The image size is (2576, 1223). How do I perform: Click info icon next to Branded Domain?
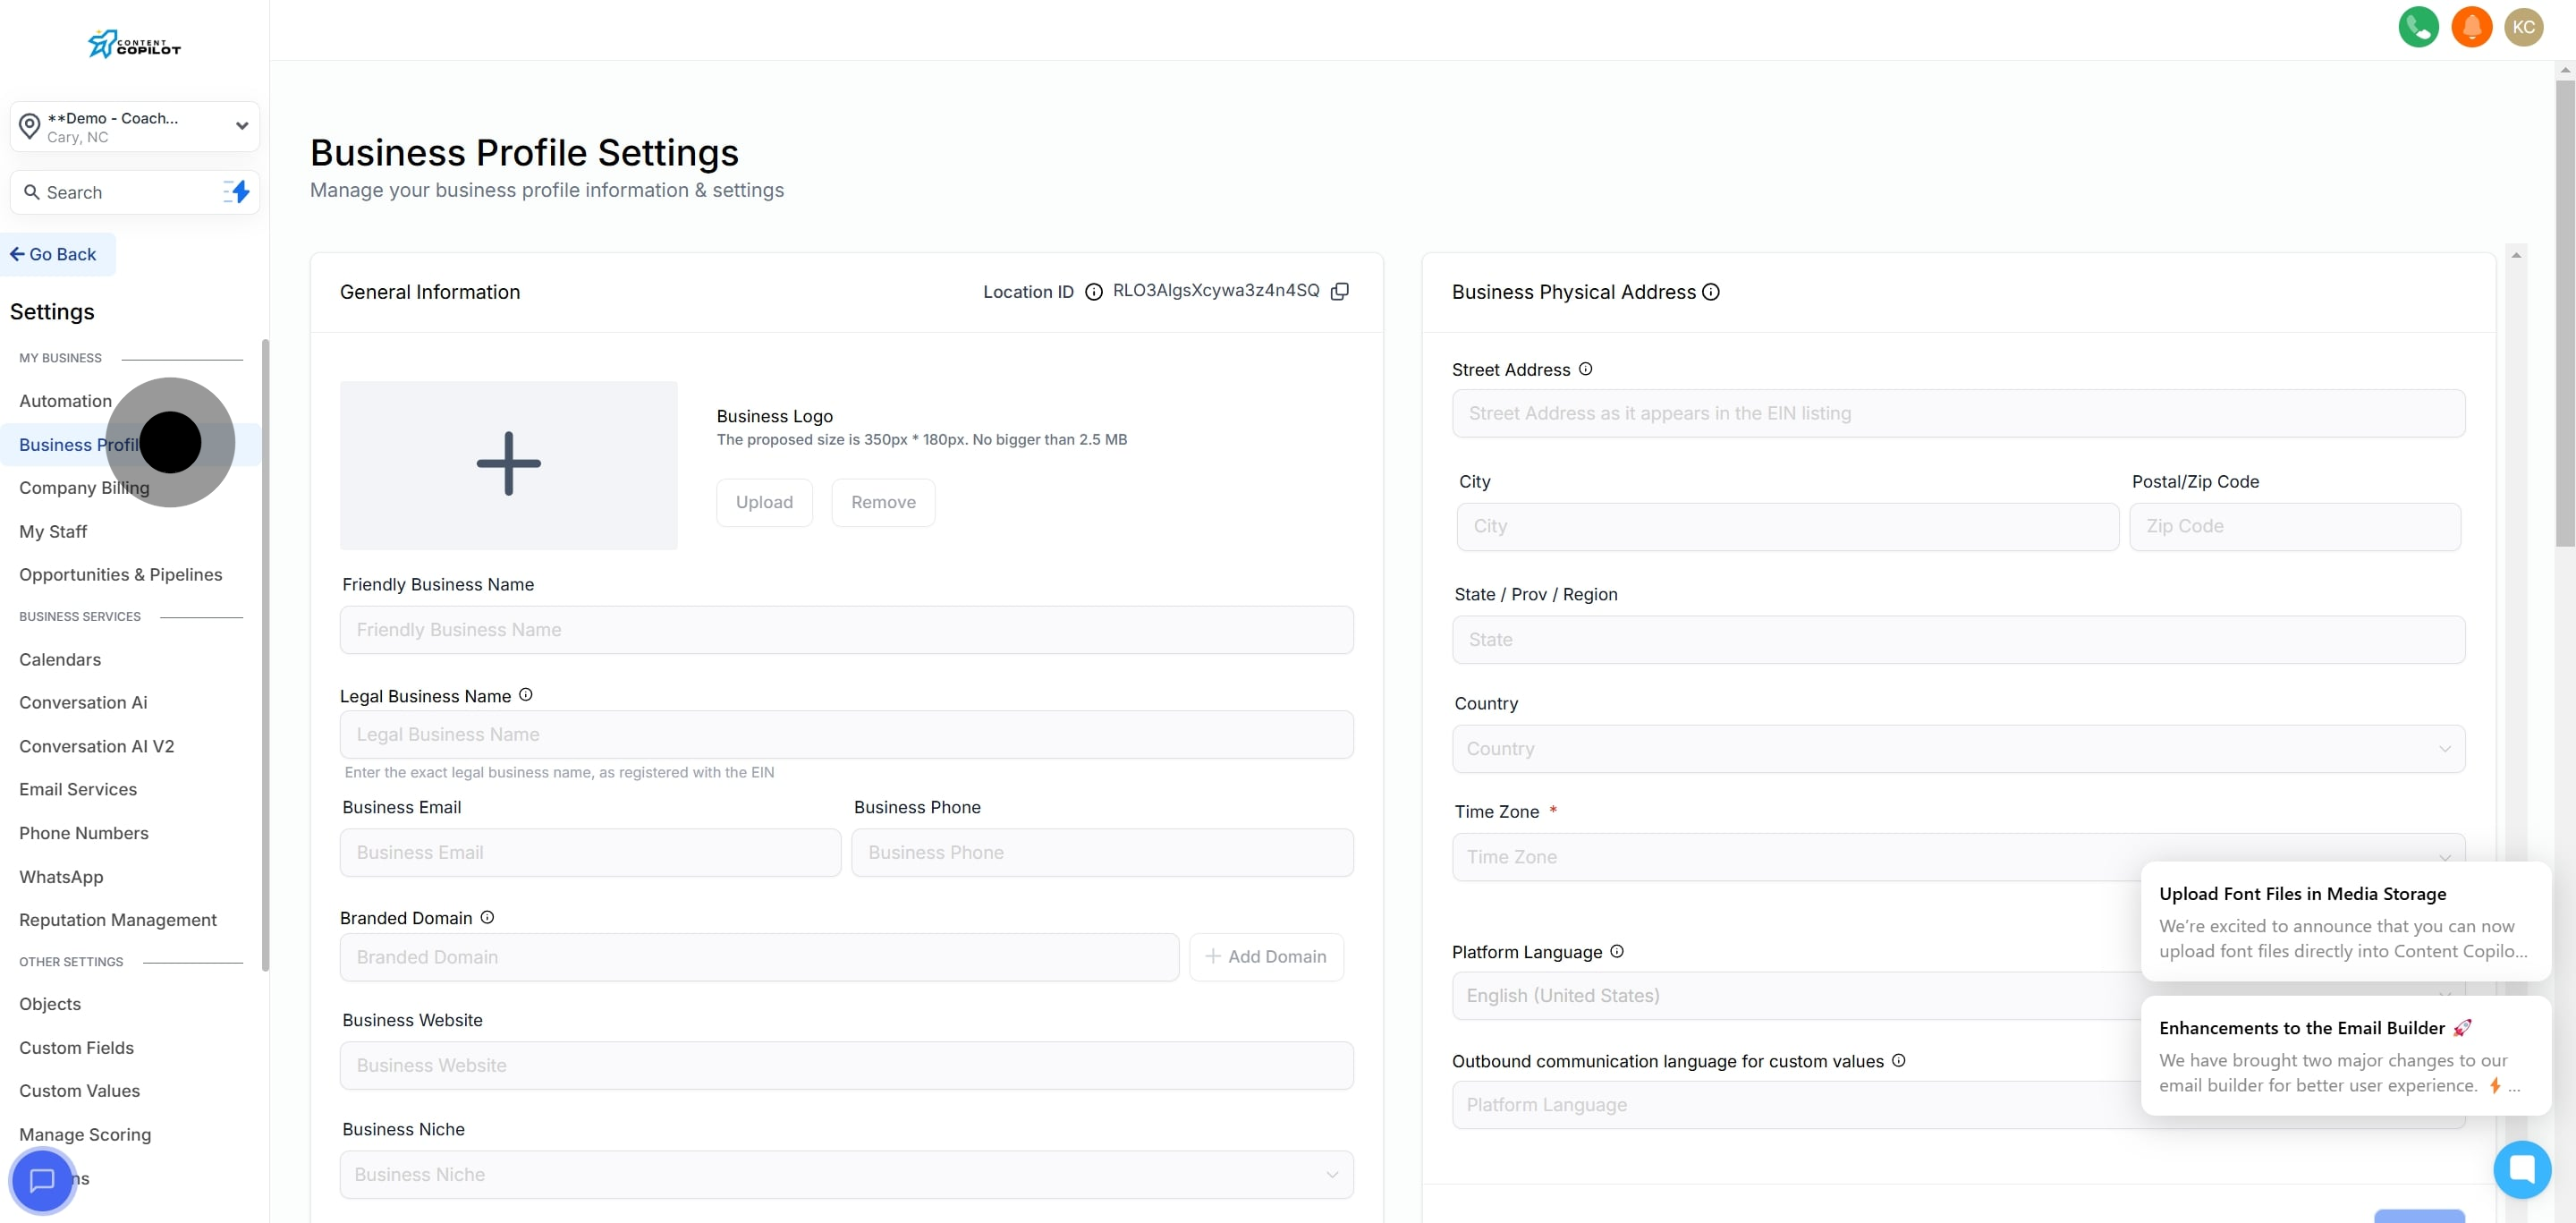click(x=487, y=917)
